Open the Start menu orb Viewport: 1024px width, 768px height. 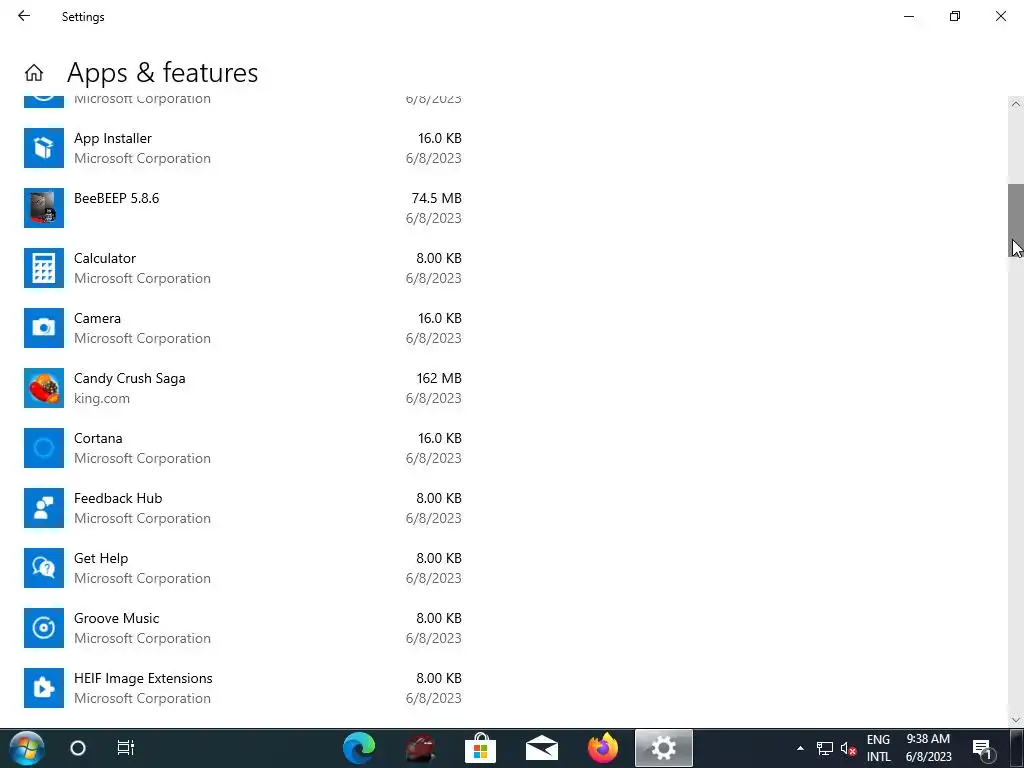pos(26,748)
